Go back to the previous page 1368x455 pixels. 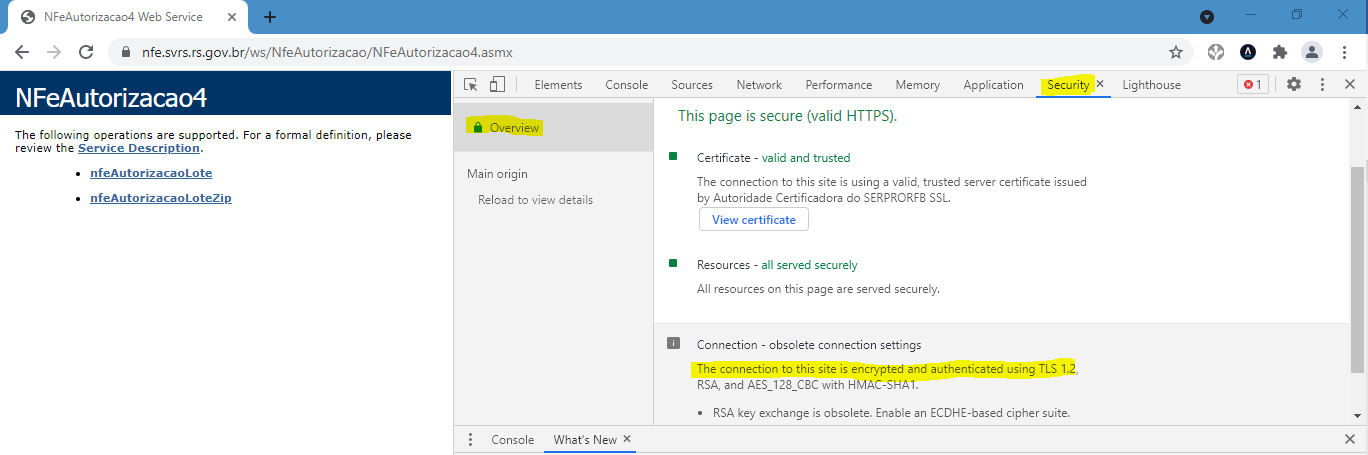point(22,52)
